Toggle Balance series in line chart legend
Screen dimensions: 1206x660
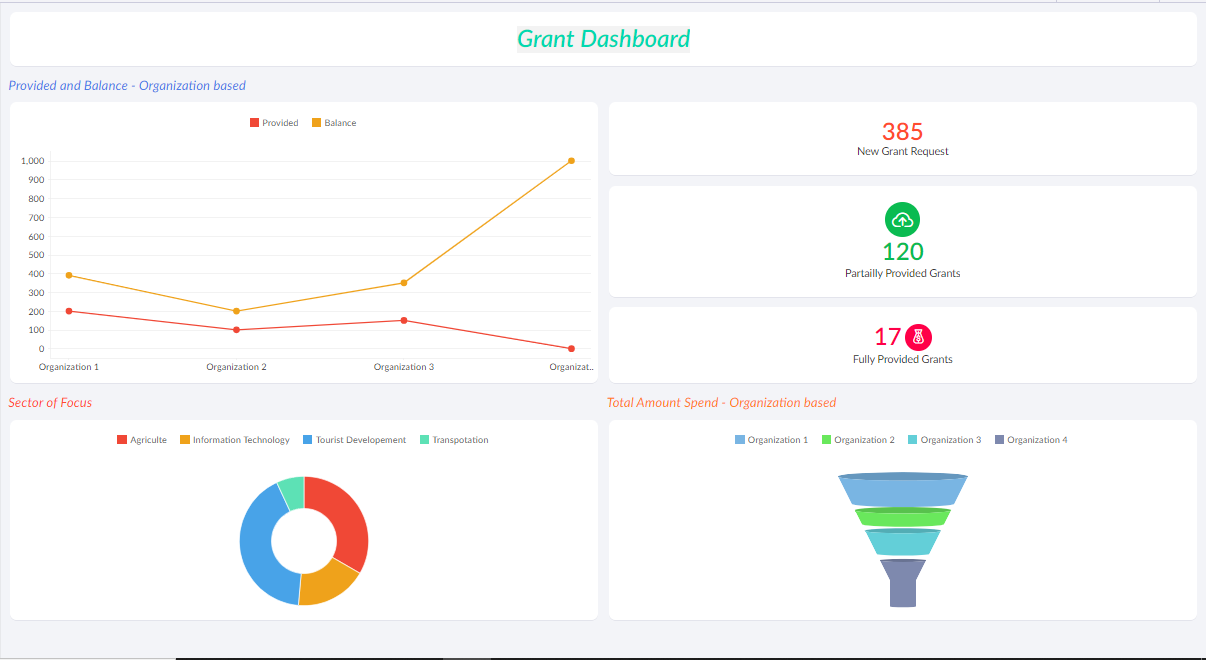334,123
